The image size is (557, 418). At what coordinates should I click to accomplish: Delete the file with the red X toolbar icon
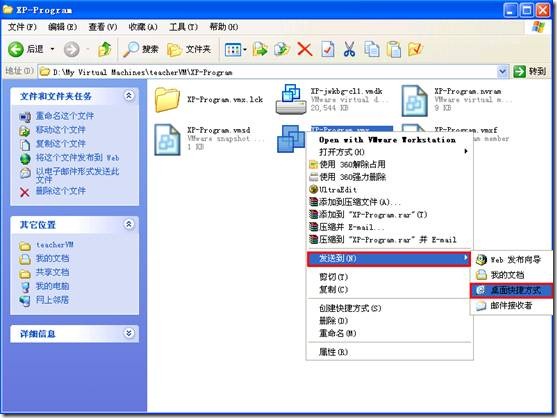coord(304,49)
